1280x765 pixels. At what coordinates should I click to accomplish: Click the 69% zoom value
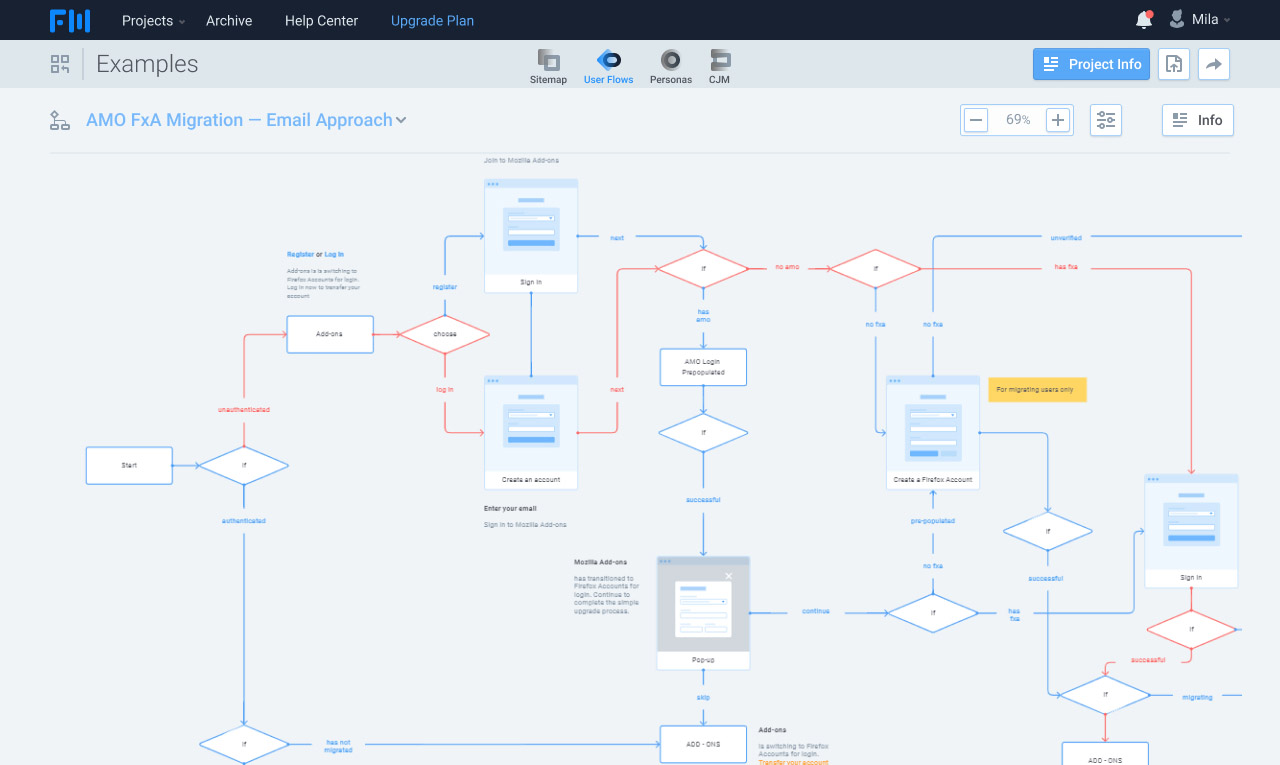coord(1018,120)
